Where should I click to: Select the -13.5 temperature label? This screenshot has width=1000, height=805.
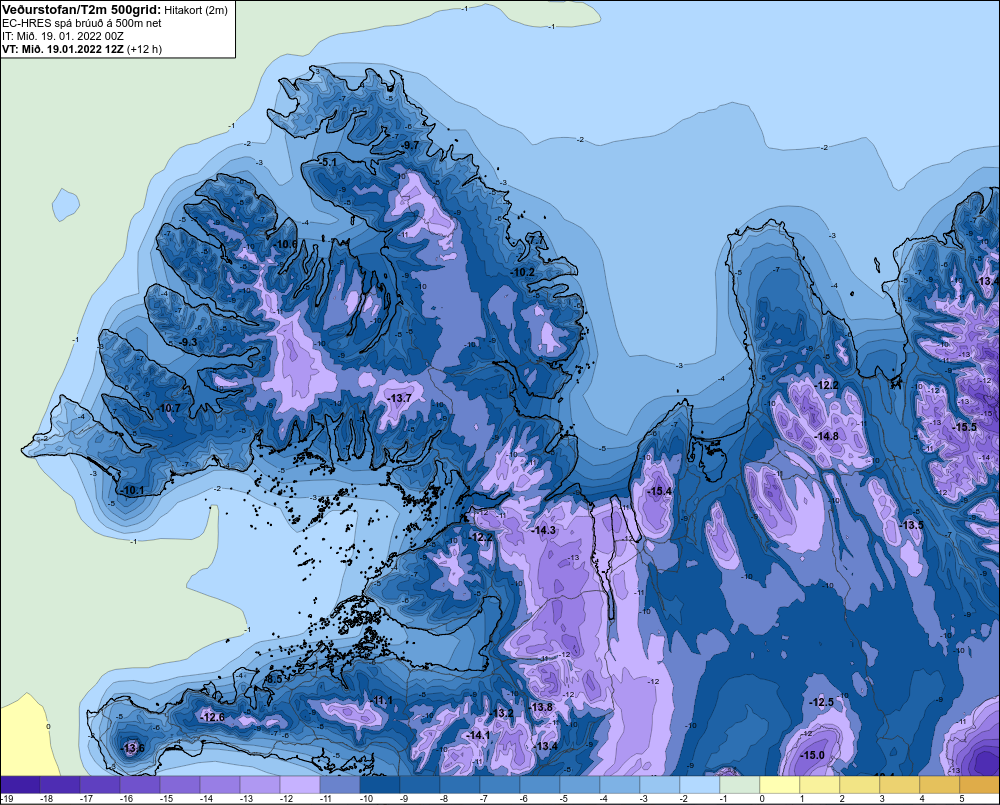(x=911, y=525)
